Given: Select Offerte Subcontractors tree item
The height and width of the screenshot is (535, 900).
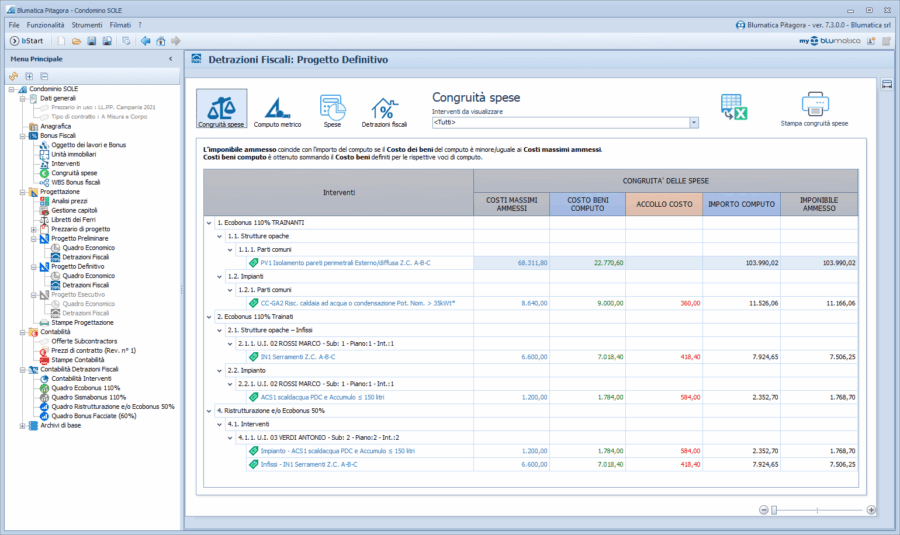Looking at the screenshot, I should coord(84,341).
